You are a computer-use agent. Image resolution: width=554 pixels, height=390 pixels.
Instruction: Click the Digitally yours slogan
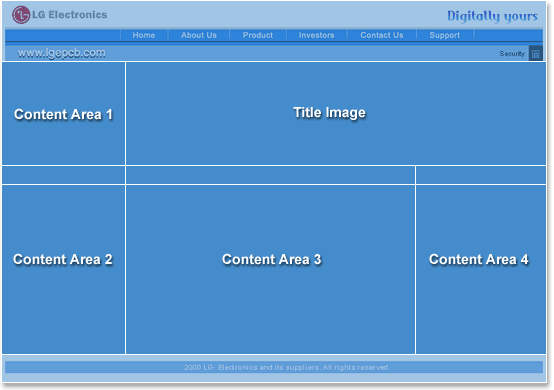click(x=493, y=16)
